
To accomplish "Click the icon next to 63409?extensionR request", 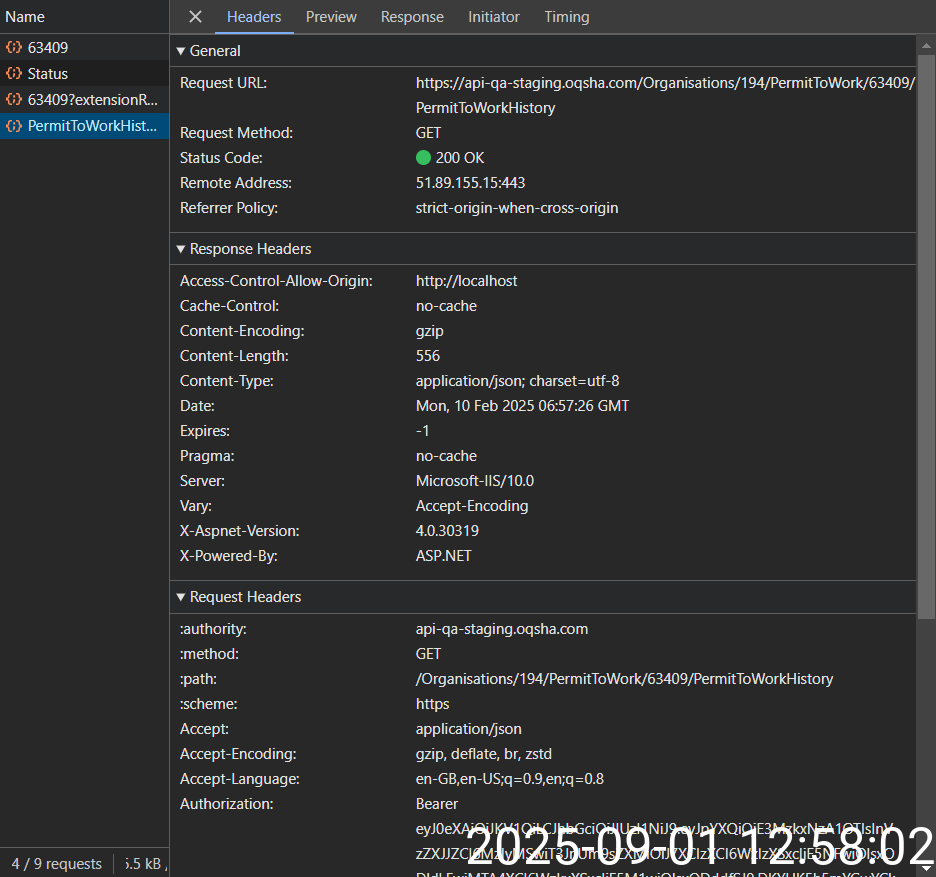I will click(x=14, y=100).
